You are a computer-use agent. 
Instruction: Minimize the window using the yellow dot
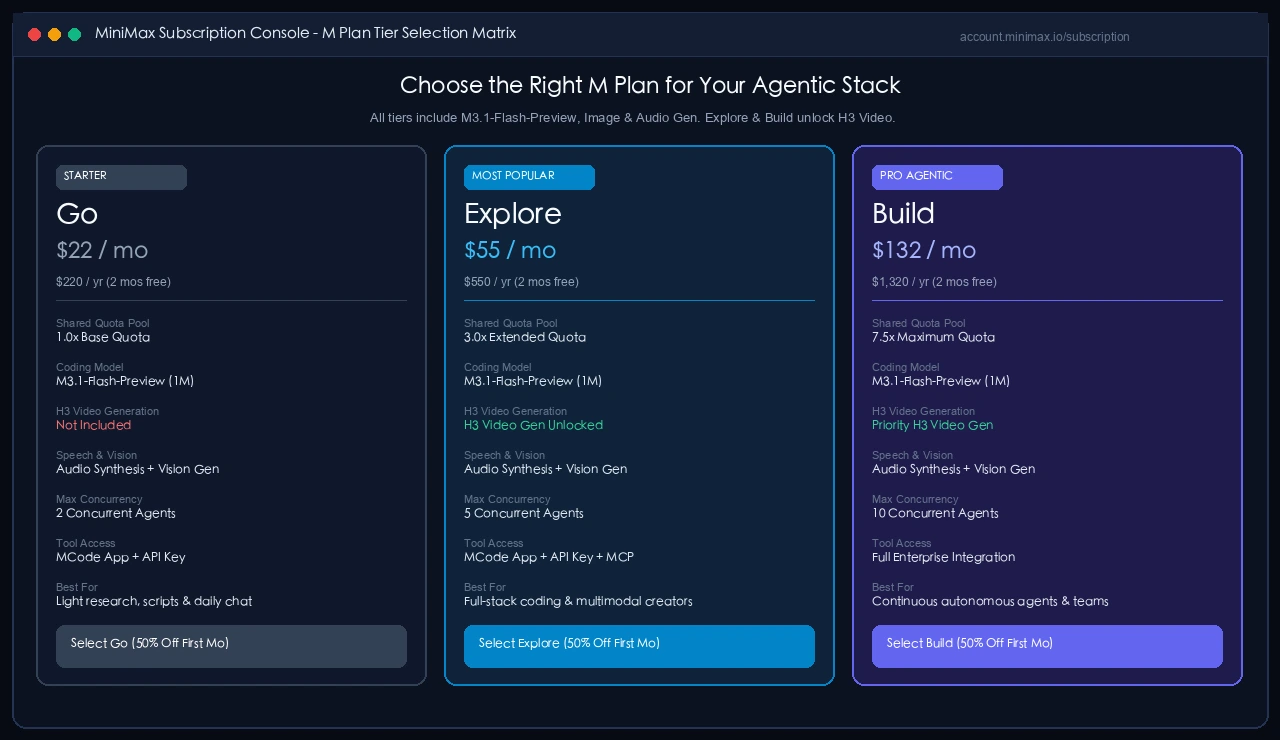pos(54,34)
